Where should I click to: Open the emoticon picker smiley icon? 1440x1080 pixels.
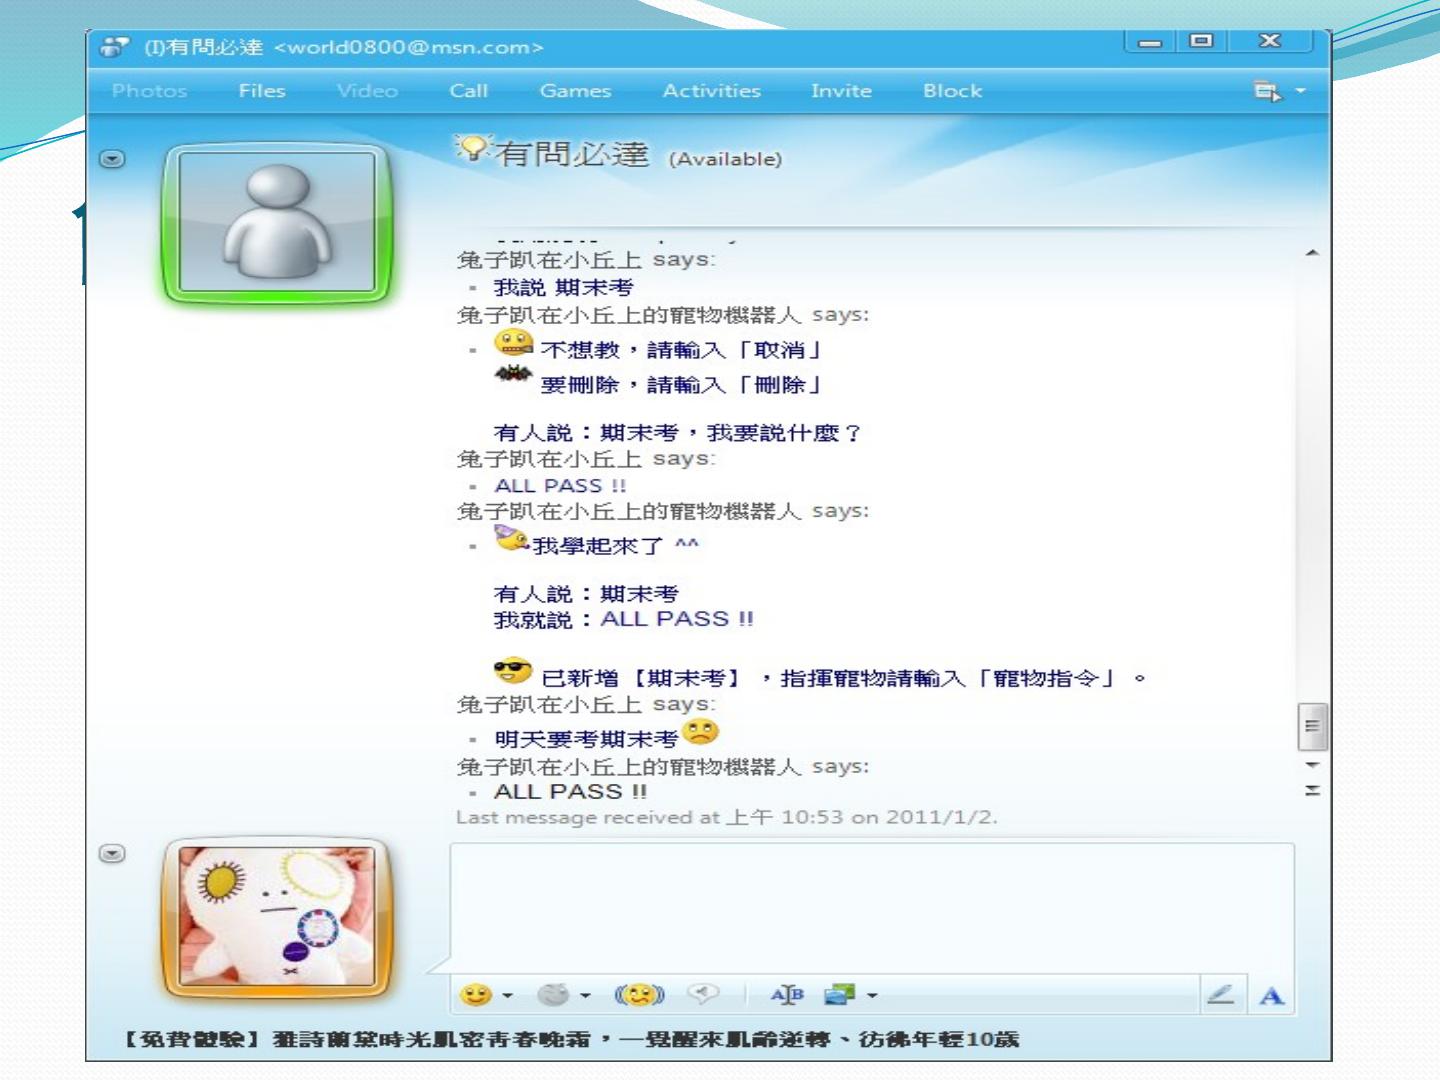(x=476, y=994)
